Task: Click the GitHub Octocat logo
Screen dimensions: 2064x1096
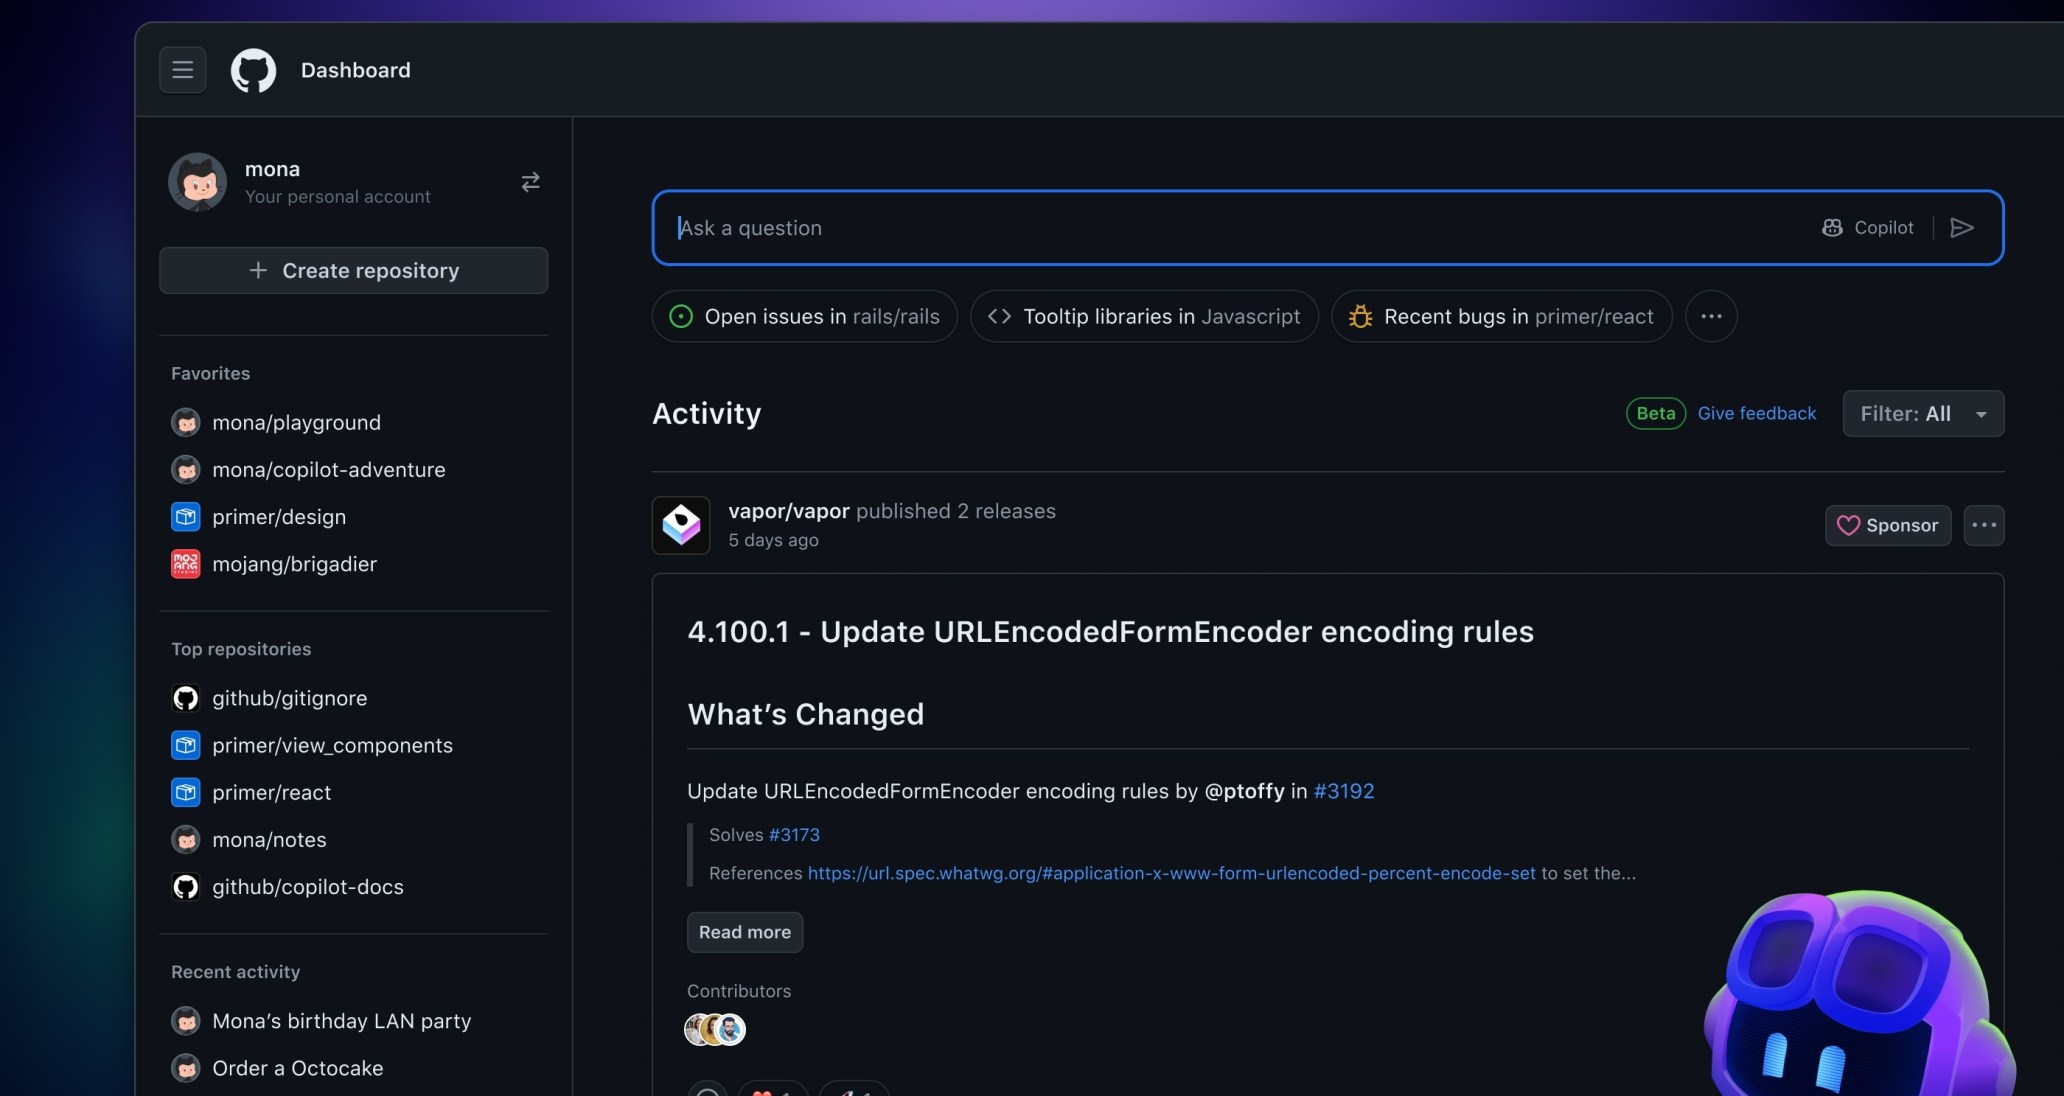Action: click(253, 70)
